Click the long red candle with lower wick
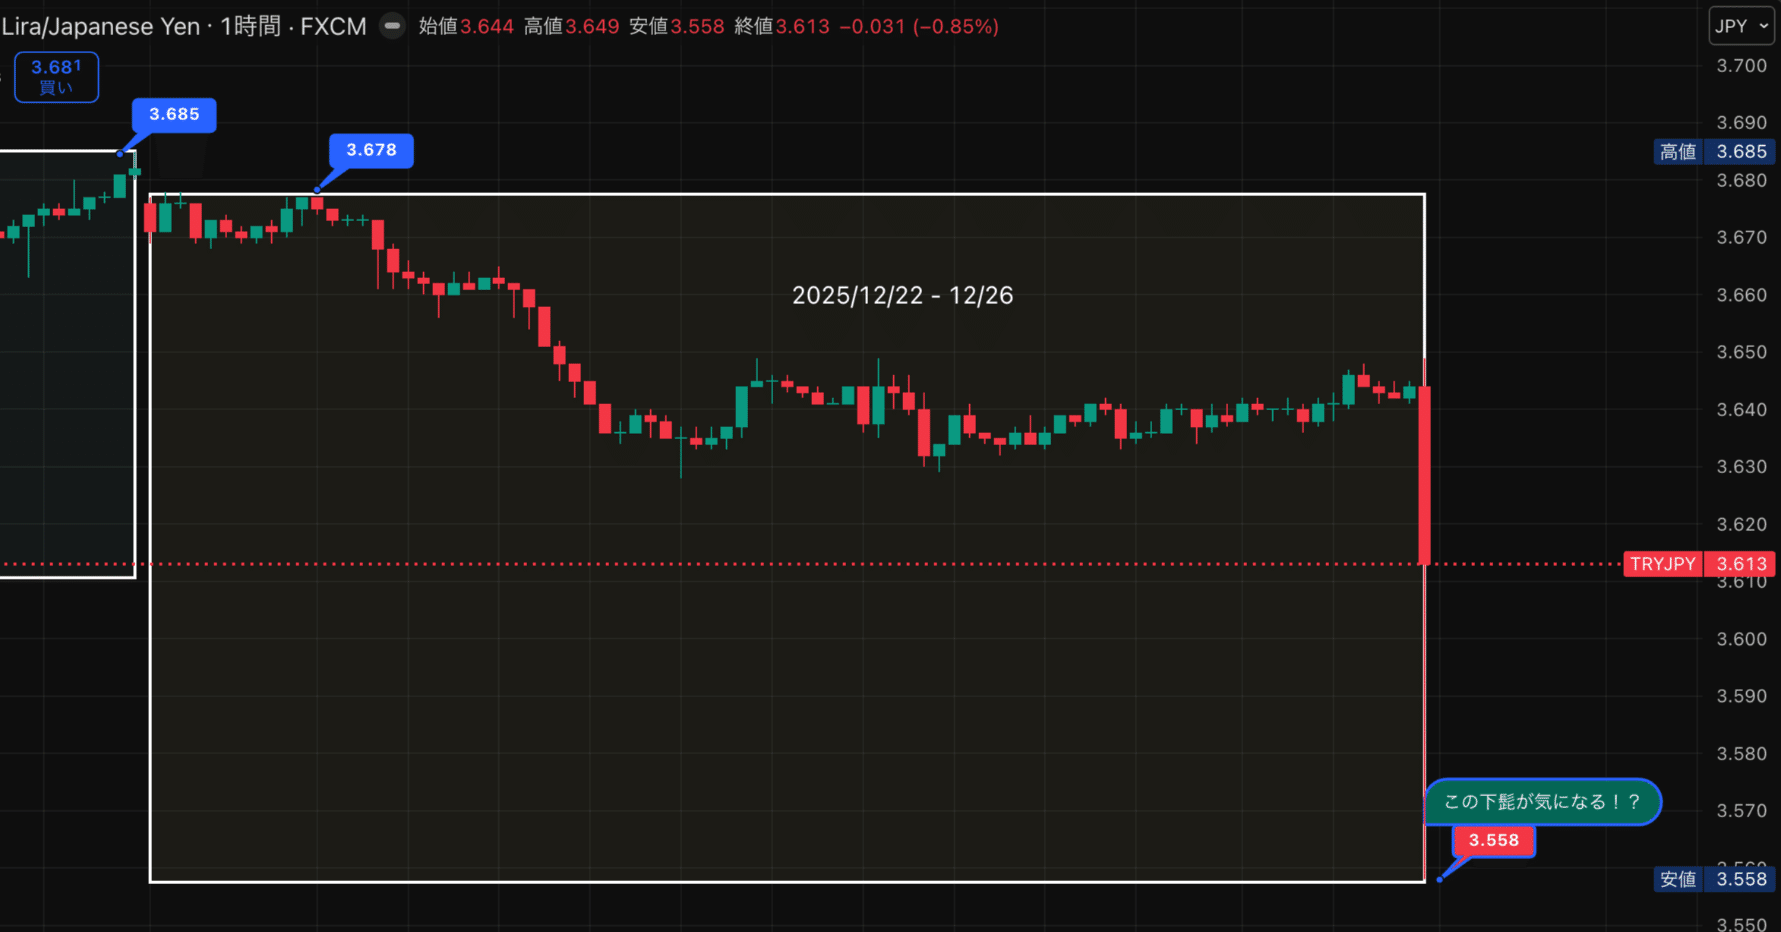Image resolution: width=1781 pixels, height=932 pixels. [x=1424, y=470]
